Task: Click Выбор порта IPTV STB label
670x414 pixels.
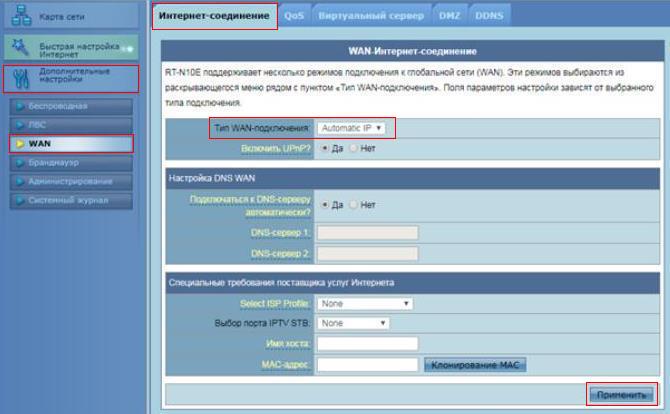Action: click(262, 323)
